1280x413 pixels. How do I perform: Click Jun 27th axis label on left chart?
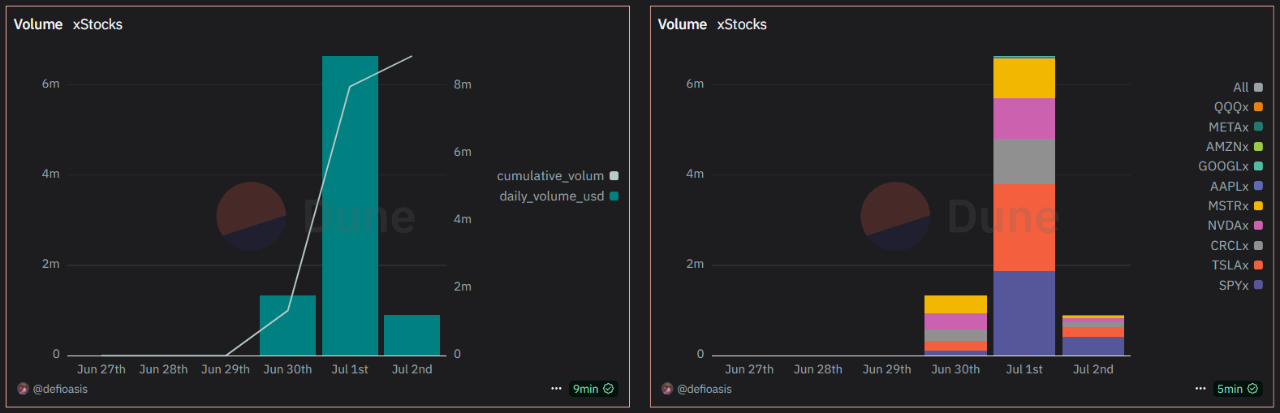[102, 369]
